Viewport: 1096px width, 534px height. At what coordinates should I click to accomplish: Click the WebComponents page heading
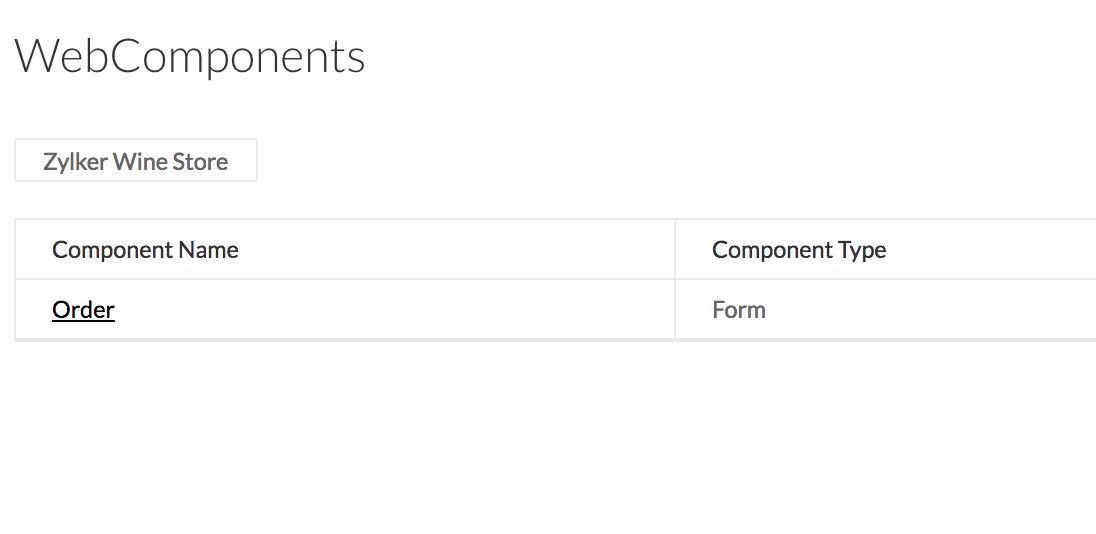190,57
